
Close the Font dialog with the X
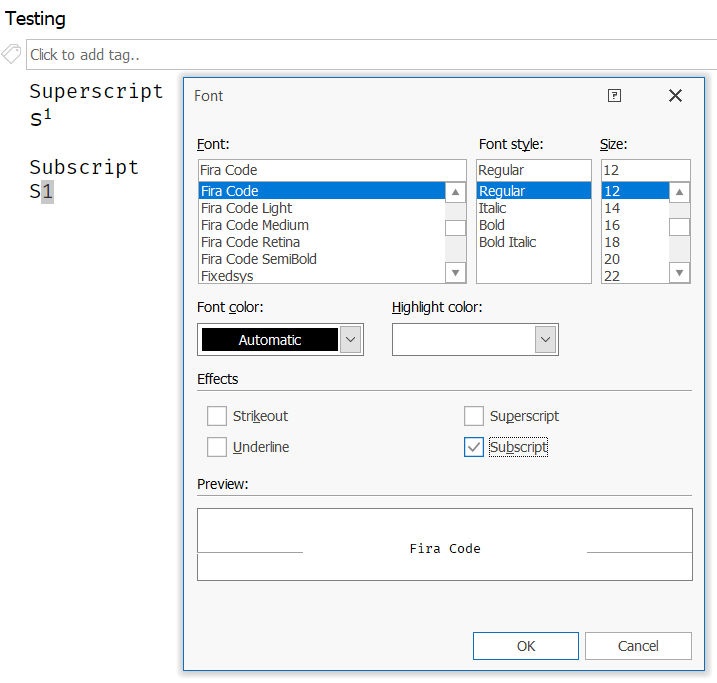tap(675, 96)
